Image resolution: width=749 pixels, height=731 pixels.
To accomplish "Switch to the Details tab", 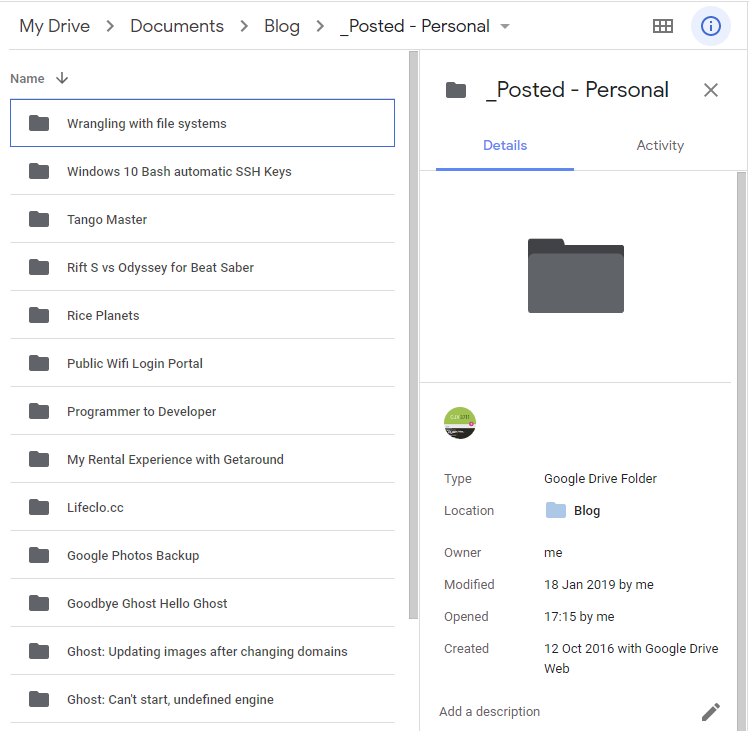I will (504, 145).
